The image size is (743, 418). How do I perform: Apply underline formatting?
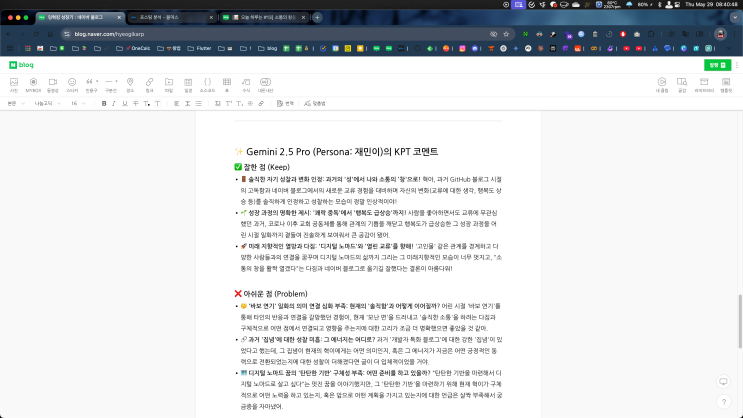pos(125,103)
